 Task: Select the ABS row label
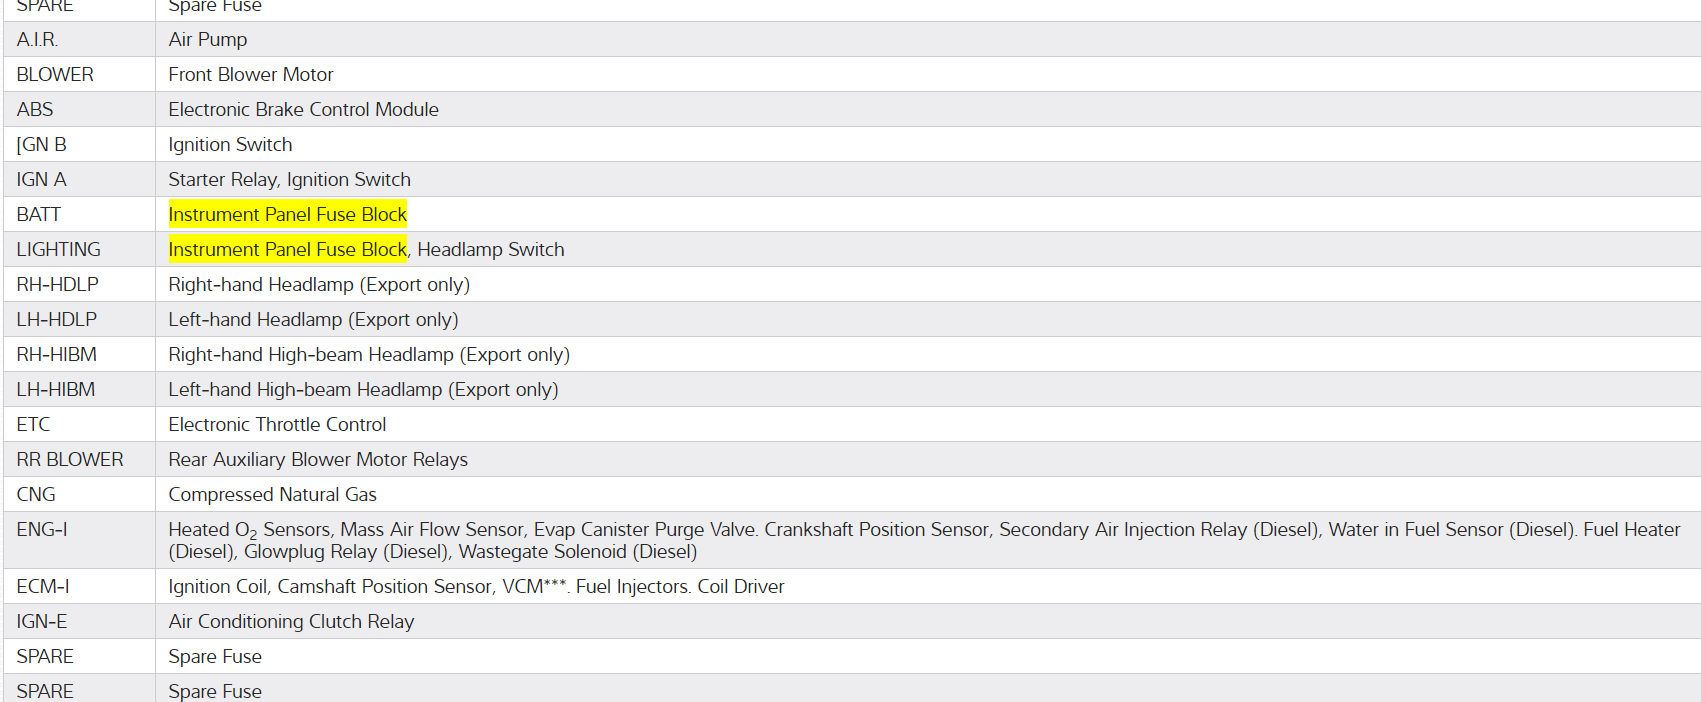(x=35, y=110)
